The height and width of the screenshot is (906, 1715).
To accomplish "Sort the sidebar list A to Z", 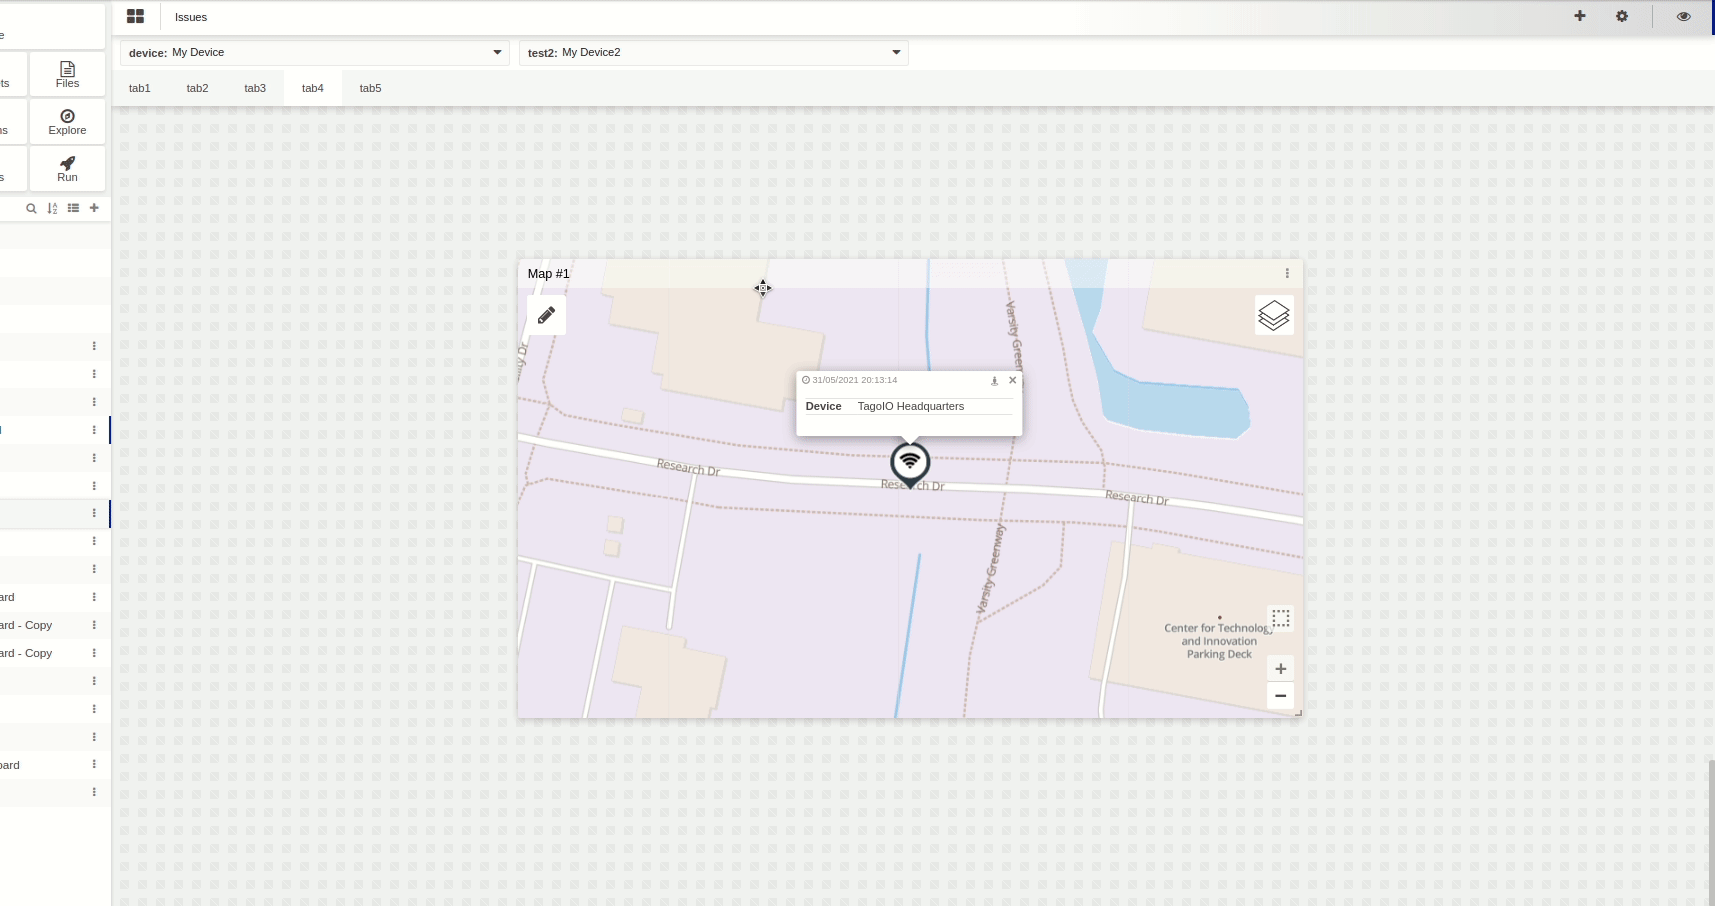I will click(52, 208).
